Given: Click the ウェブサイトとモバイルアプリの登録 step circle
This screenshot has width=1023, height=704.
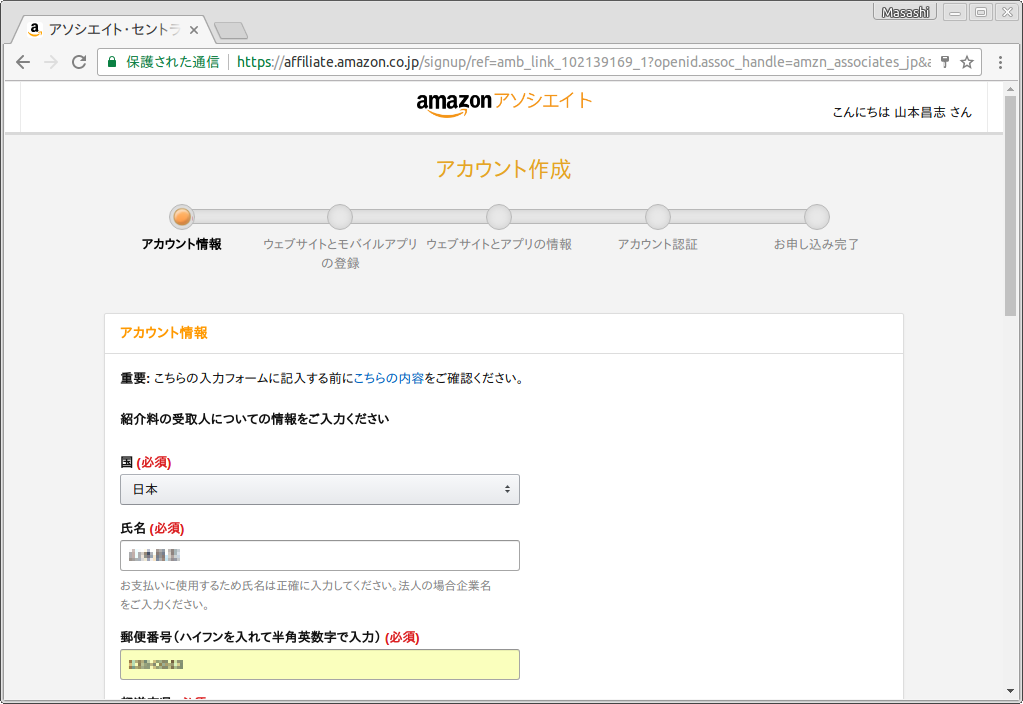Looking at the screenshot, I should pyautogui.click(x=340, y=217).
